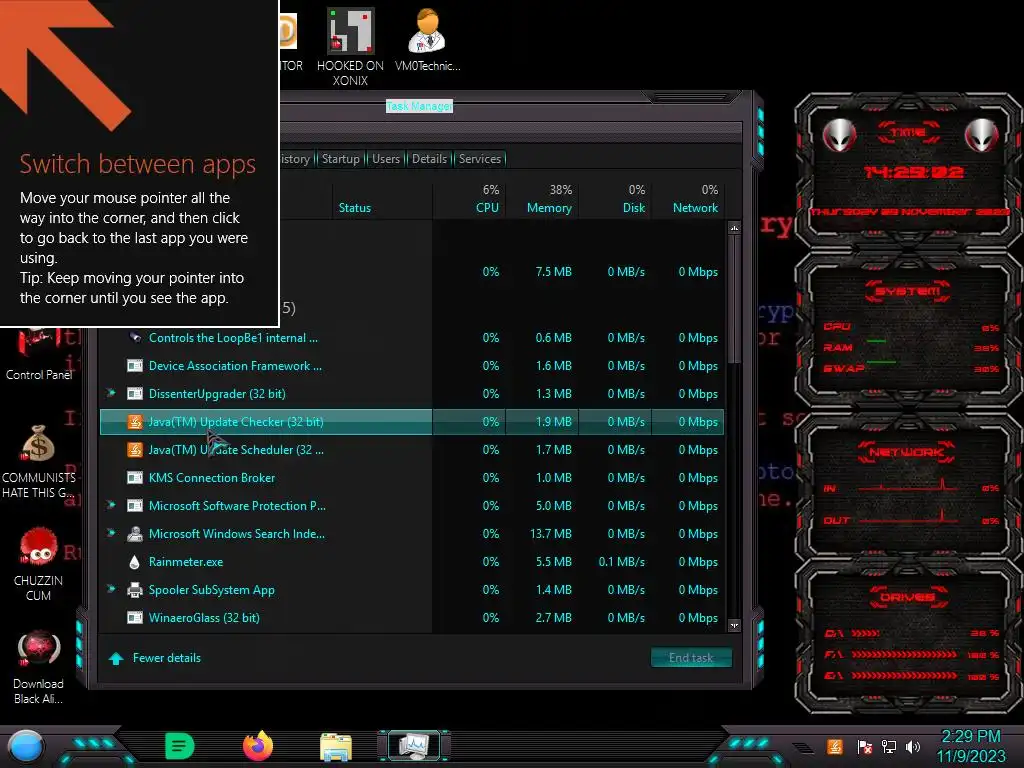
Task: Click End task button
Action: [691, 658]
